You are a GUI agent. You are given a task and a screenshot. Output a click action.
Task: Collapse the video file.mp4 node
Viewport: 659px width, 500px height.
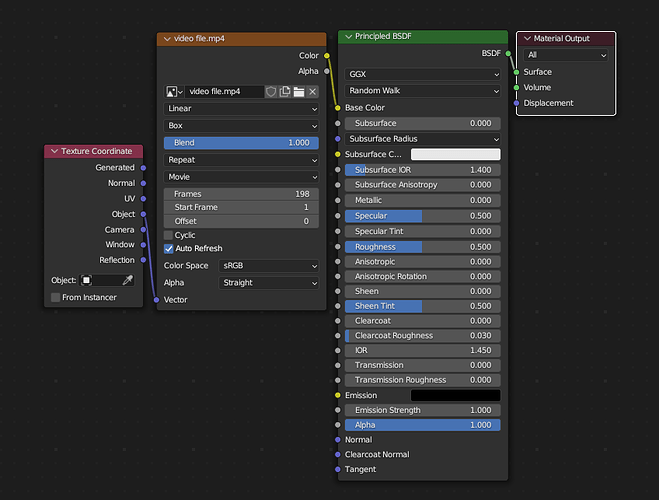(x=167, y=39)
